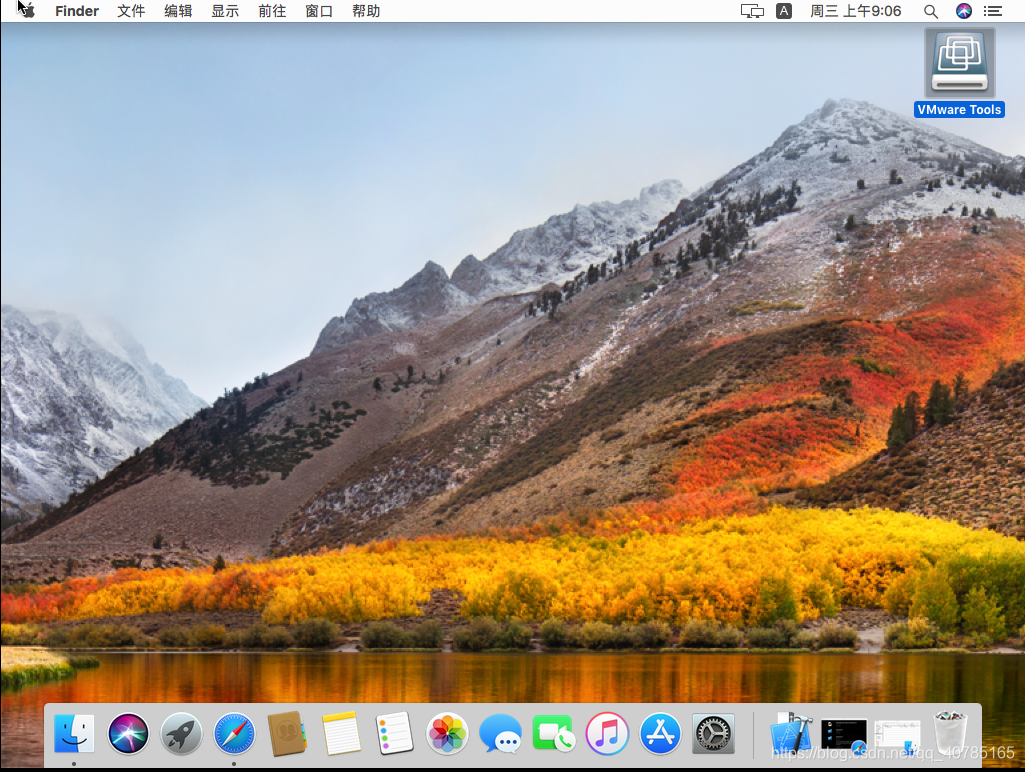This screenshot has width=1025, height=772.
Task: Open System Preferences gear icon
Action: click(x=713, y=733)
